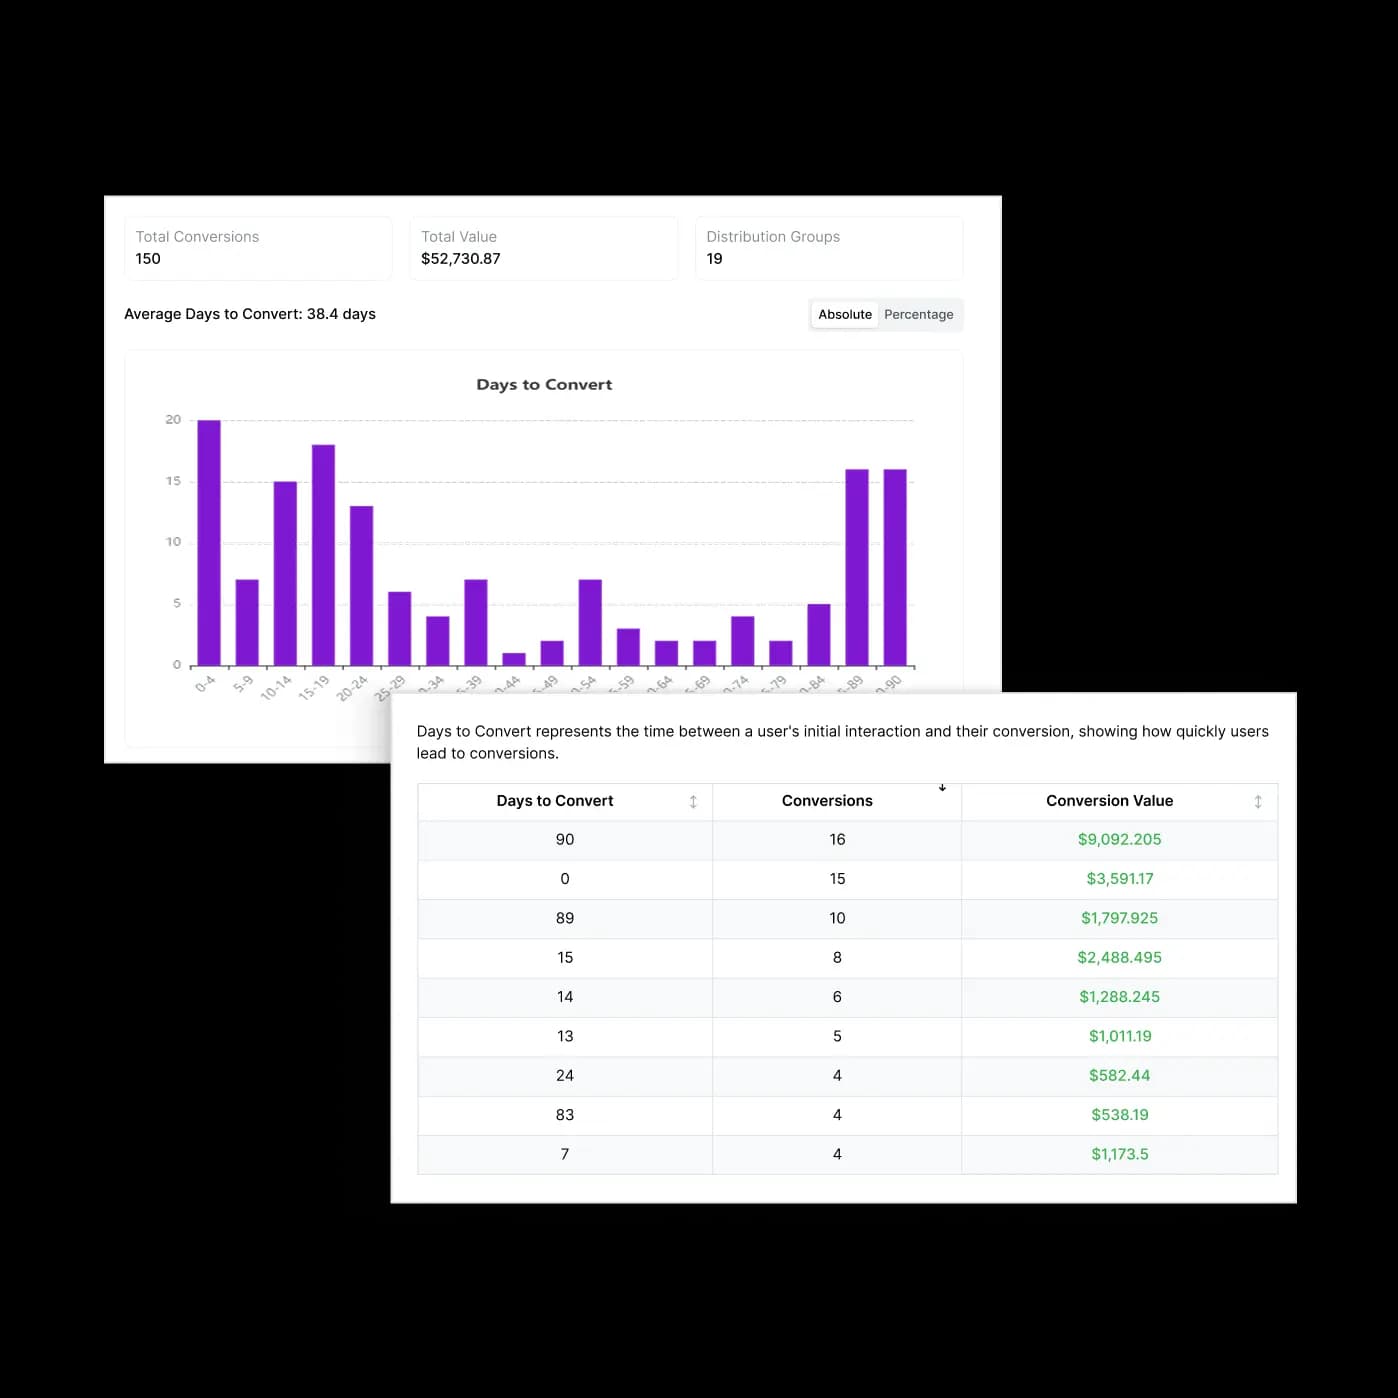Click the Conversions column header text
Screen dimensions: 1398x1398
826,801
